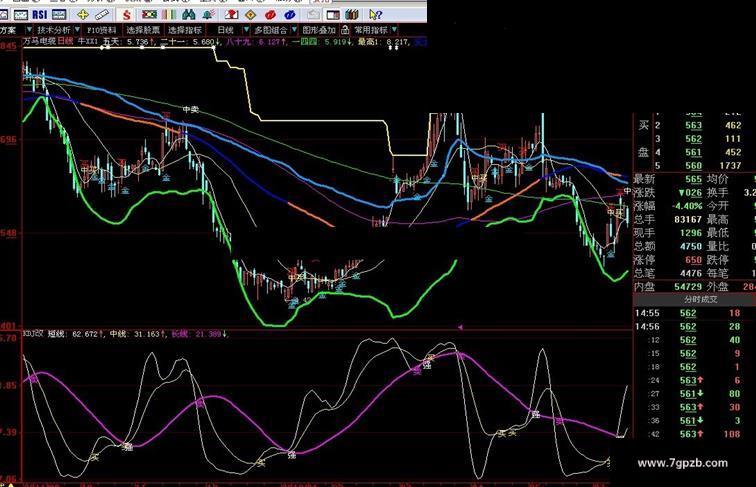The height and width of the screenshot is (487, 756).
Task: Click the help cursor question mark icon
Action: tap(375, 15)
